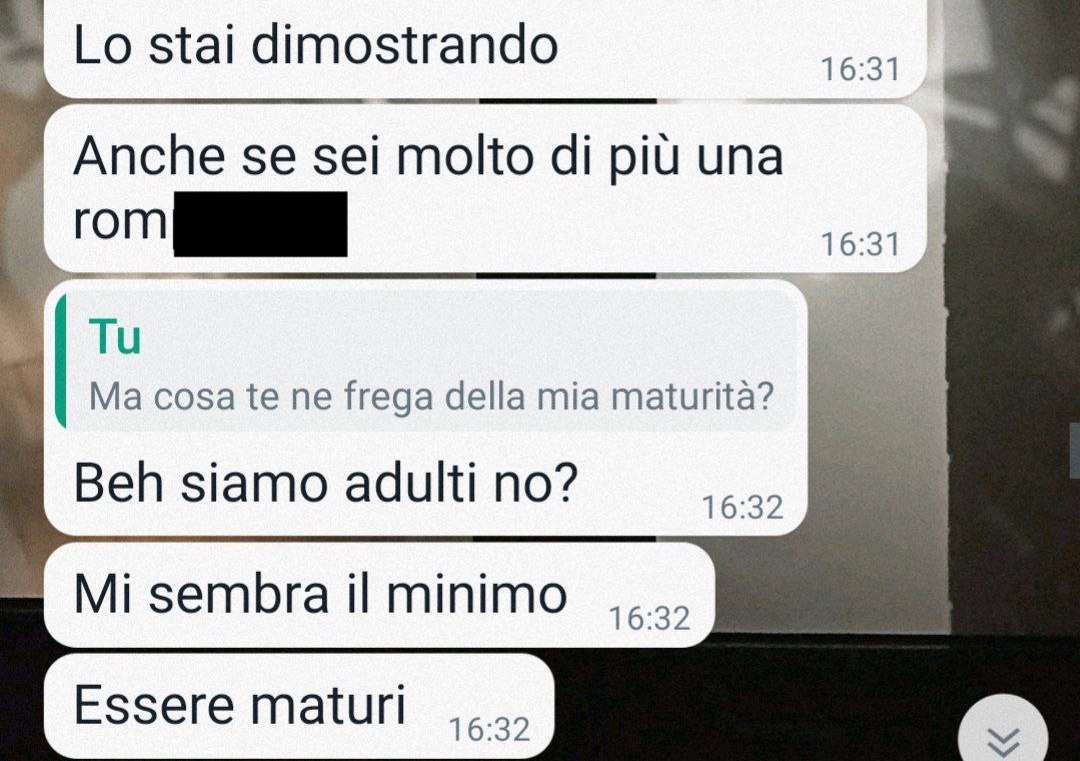Click the word 'minimo' in the message
Screen dimensions: 1080x761
(477, 594)
